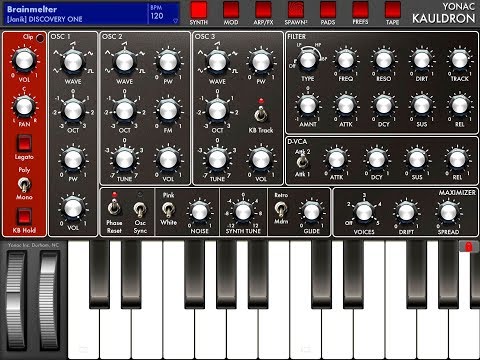Click the filter TYPE selector knob
This screenshot has width=480, height=360.
(x=307, y=60)
